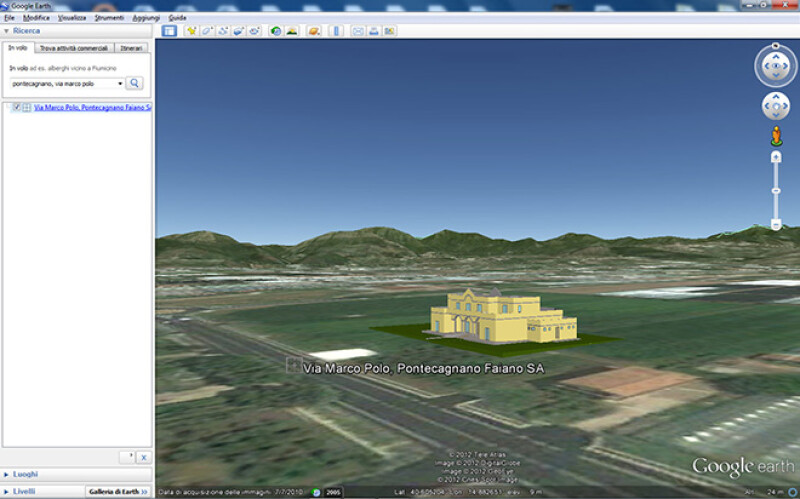View in Google Maps icon
The height and width of the screenshot is (499, 800).
(x=390, y=31)
